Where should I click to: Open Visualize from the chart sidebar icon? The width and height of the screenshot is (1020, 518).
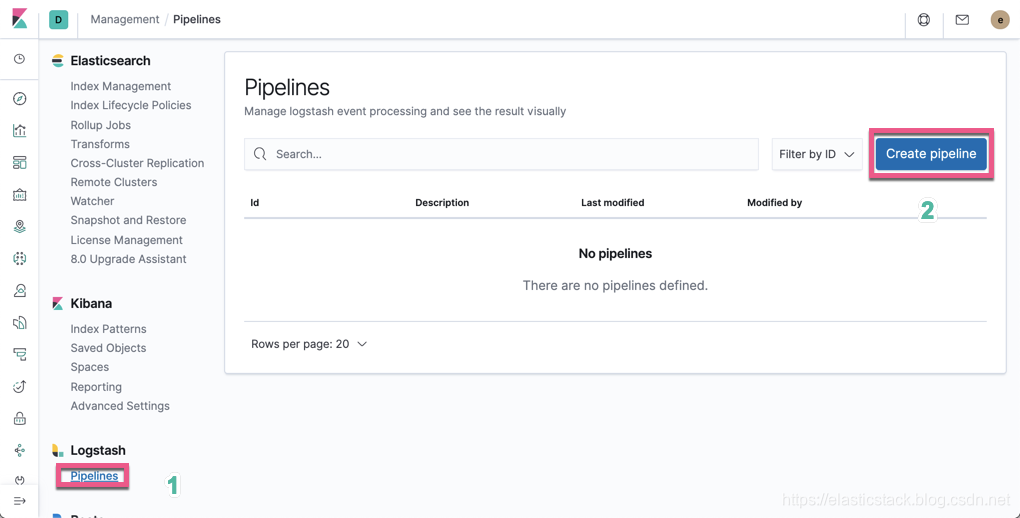tap(20, 131)
